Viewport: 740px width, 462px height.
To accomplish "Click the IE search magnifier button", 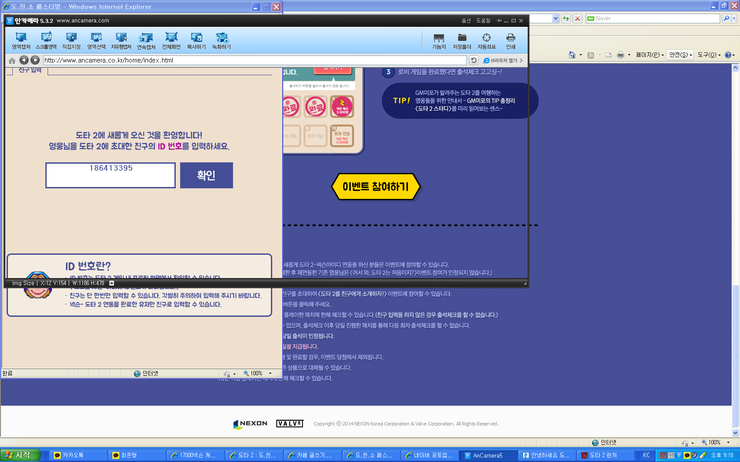I will click(x=726, y=18).
